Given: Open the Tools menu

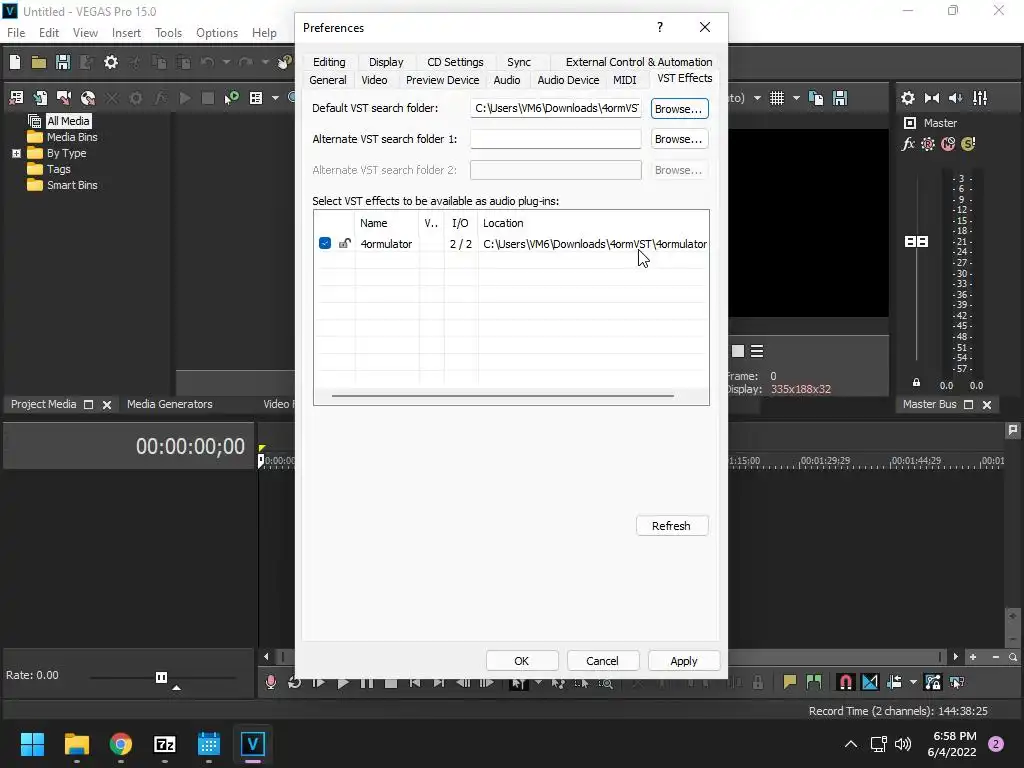Looking at the screenshot, I should (x=168, y=33).
